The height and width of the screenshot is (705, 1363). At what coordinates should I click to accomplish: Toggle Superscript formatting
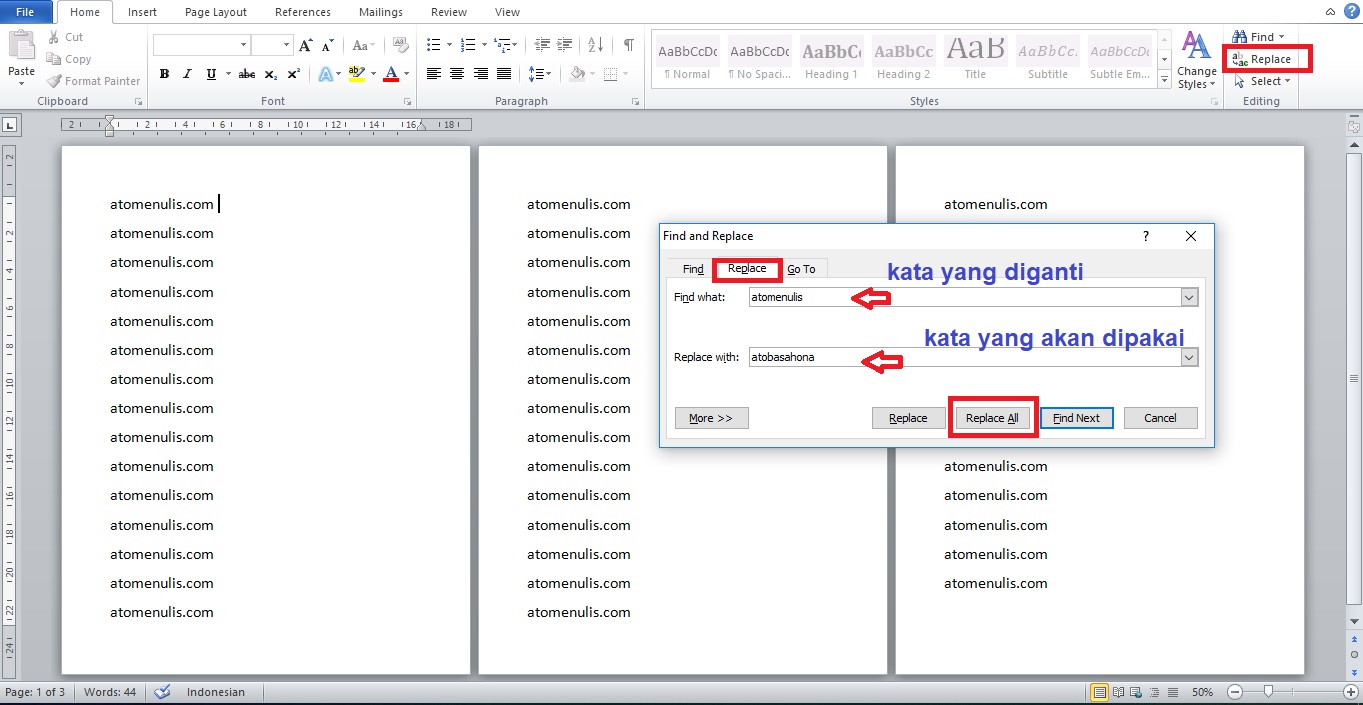click(294, 74)
